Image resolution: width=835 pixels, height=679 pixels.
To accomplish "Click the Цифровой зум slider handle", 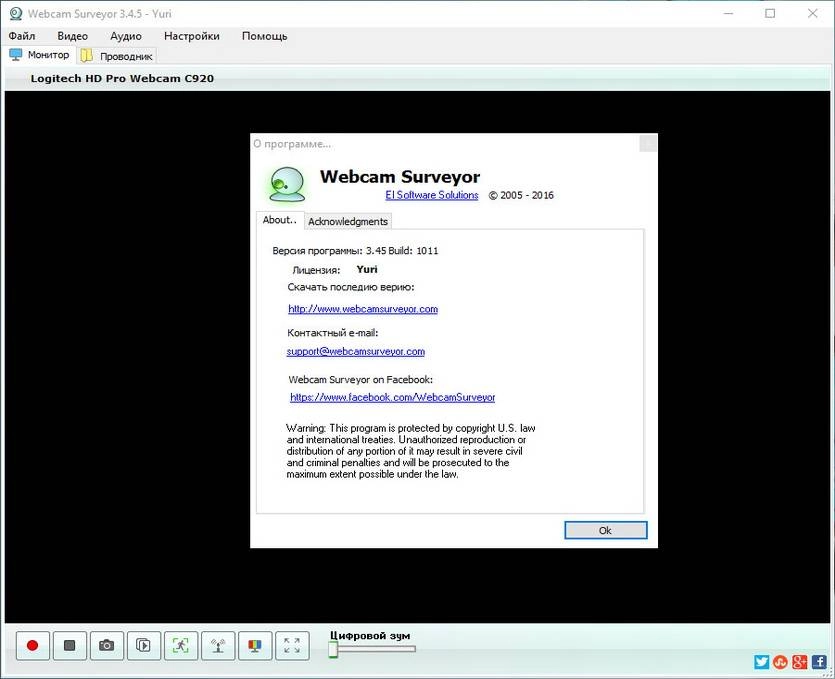I will pos(333,649).
